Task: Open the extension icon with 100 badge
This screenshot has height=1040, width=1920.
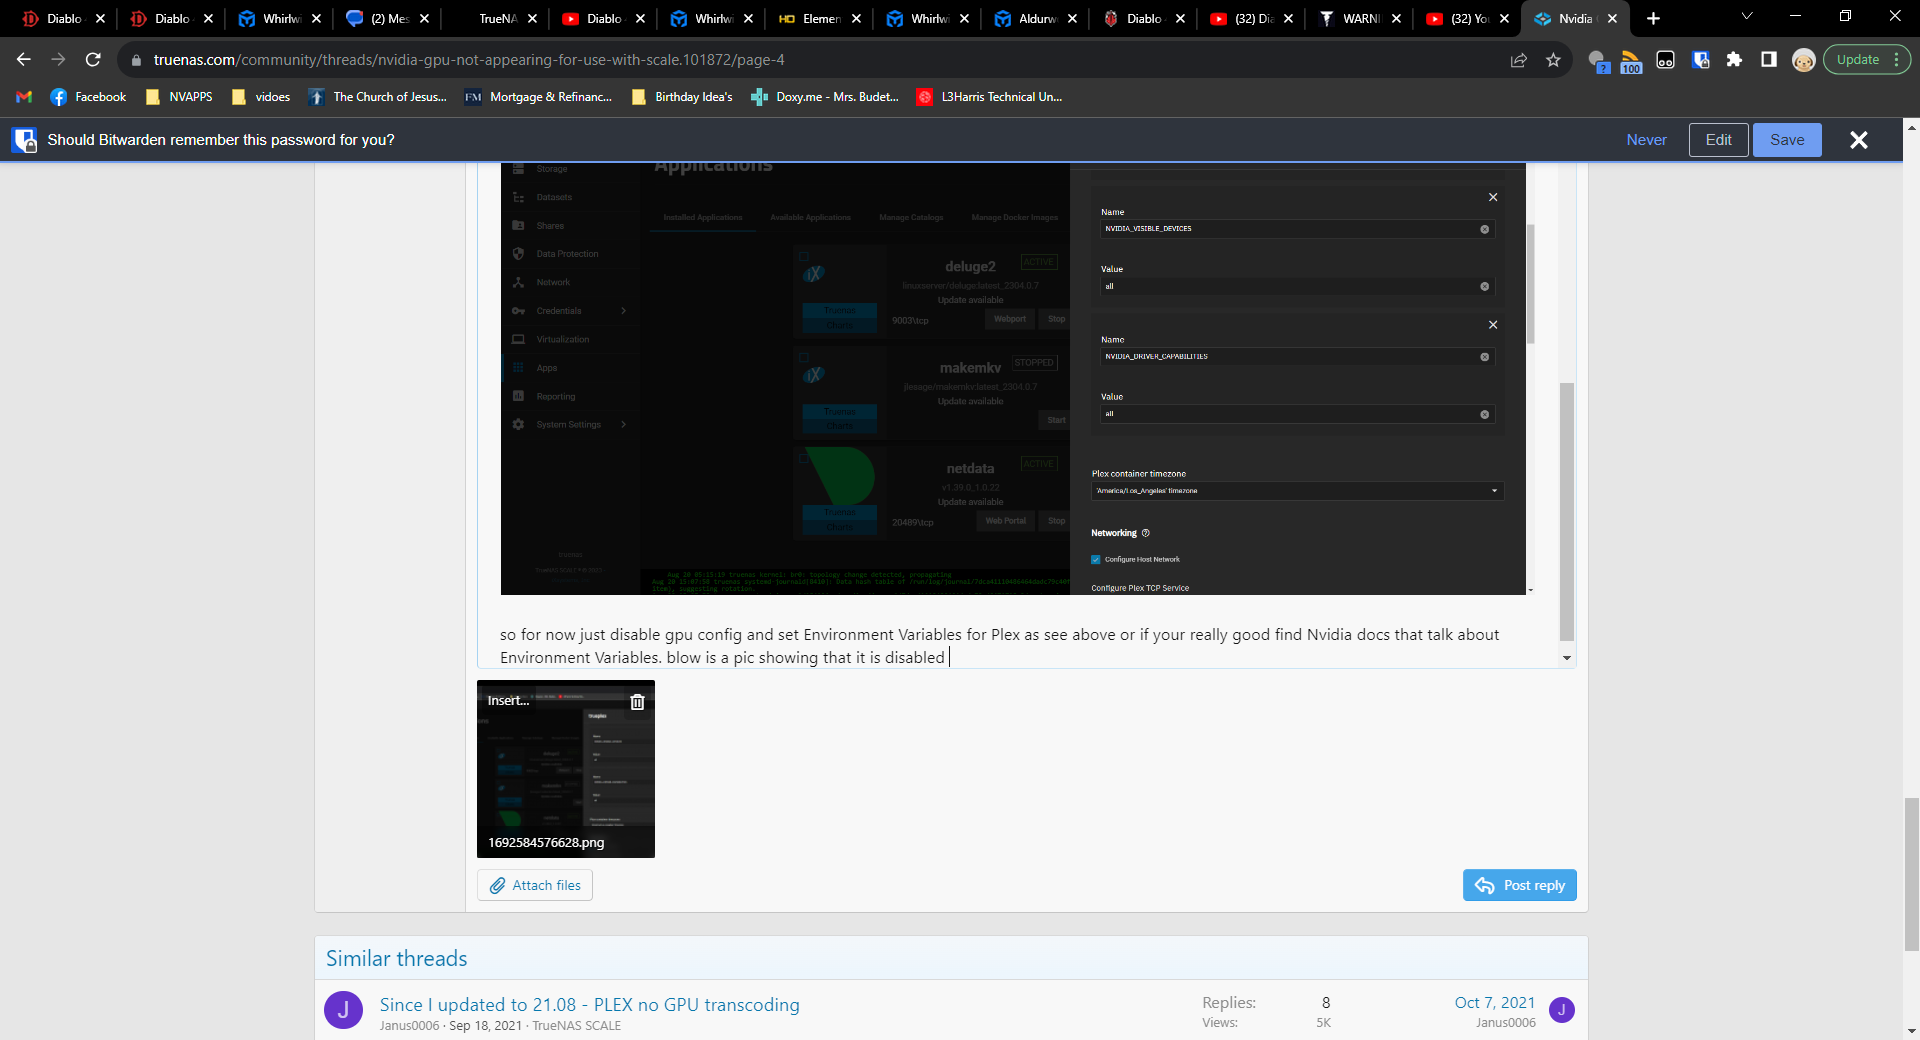Action: (x=1631, y=61)
